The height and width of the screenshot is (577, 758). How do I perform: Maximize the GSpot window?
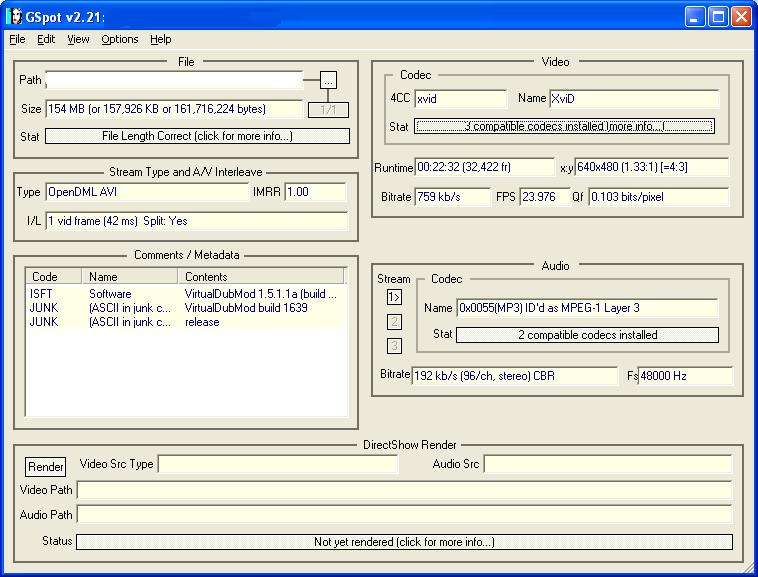pyautogui.click(x=718, y=17)
